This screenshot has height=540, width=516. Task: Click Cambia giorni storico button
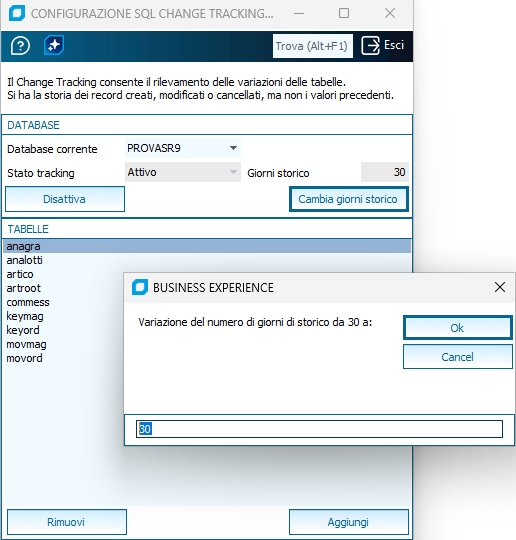click(349, 199)
